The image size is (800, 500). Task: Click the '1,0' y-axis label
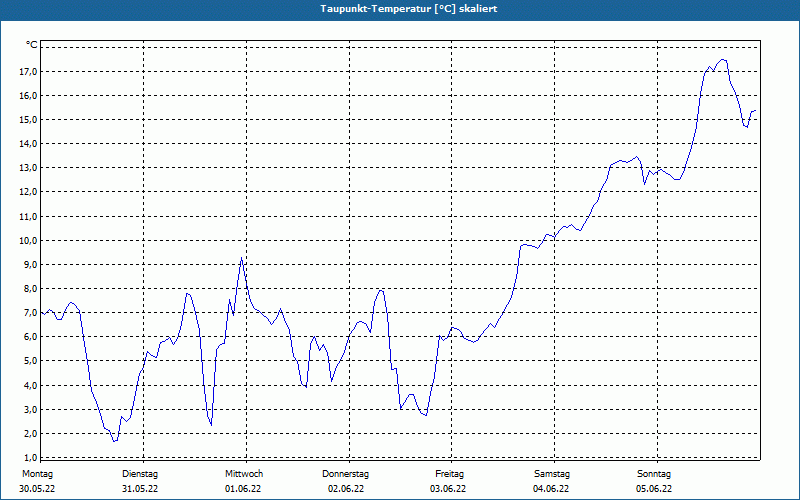pyautogui.click(x=30, y=458)
